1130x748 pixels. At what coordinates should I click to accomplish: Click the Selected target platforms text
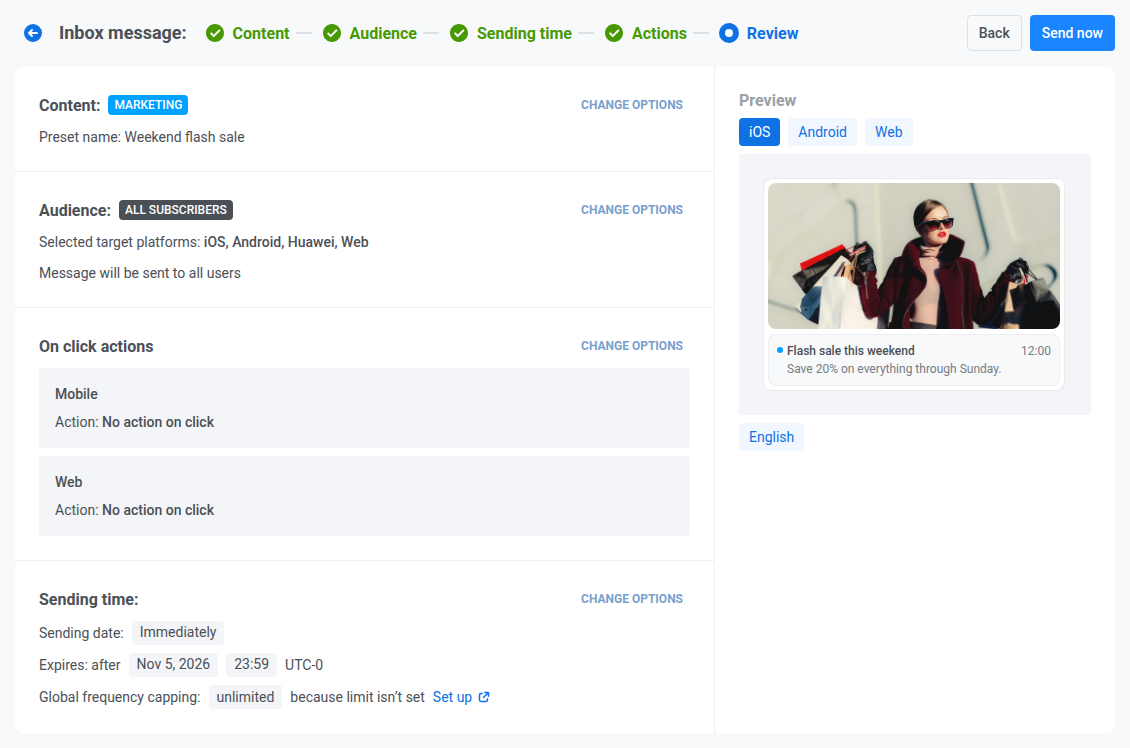pos(203,242)
